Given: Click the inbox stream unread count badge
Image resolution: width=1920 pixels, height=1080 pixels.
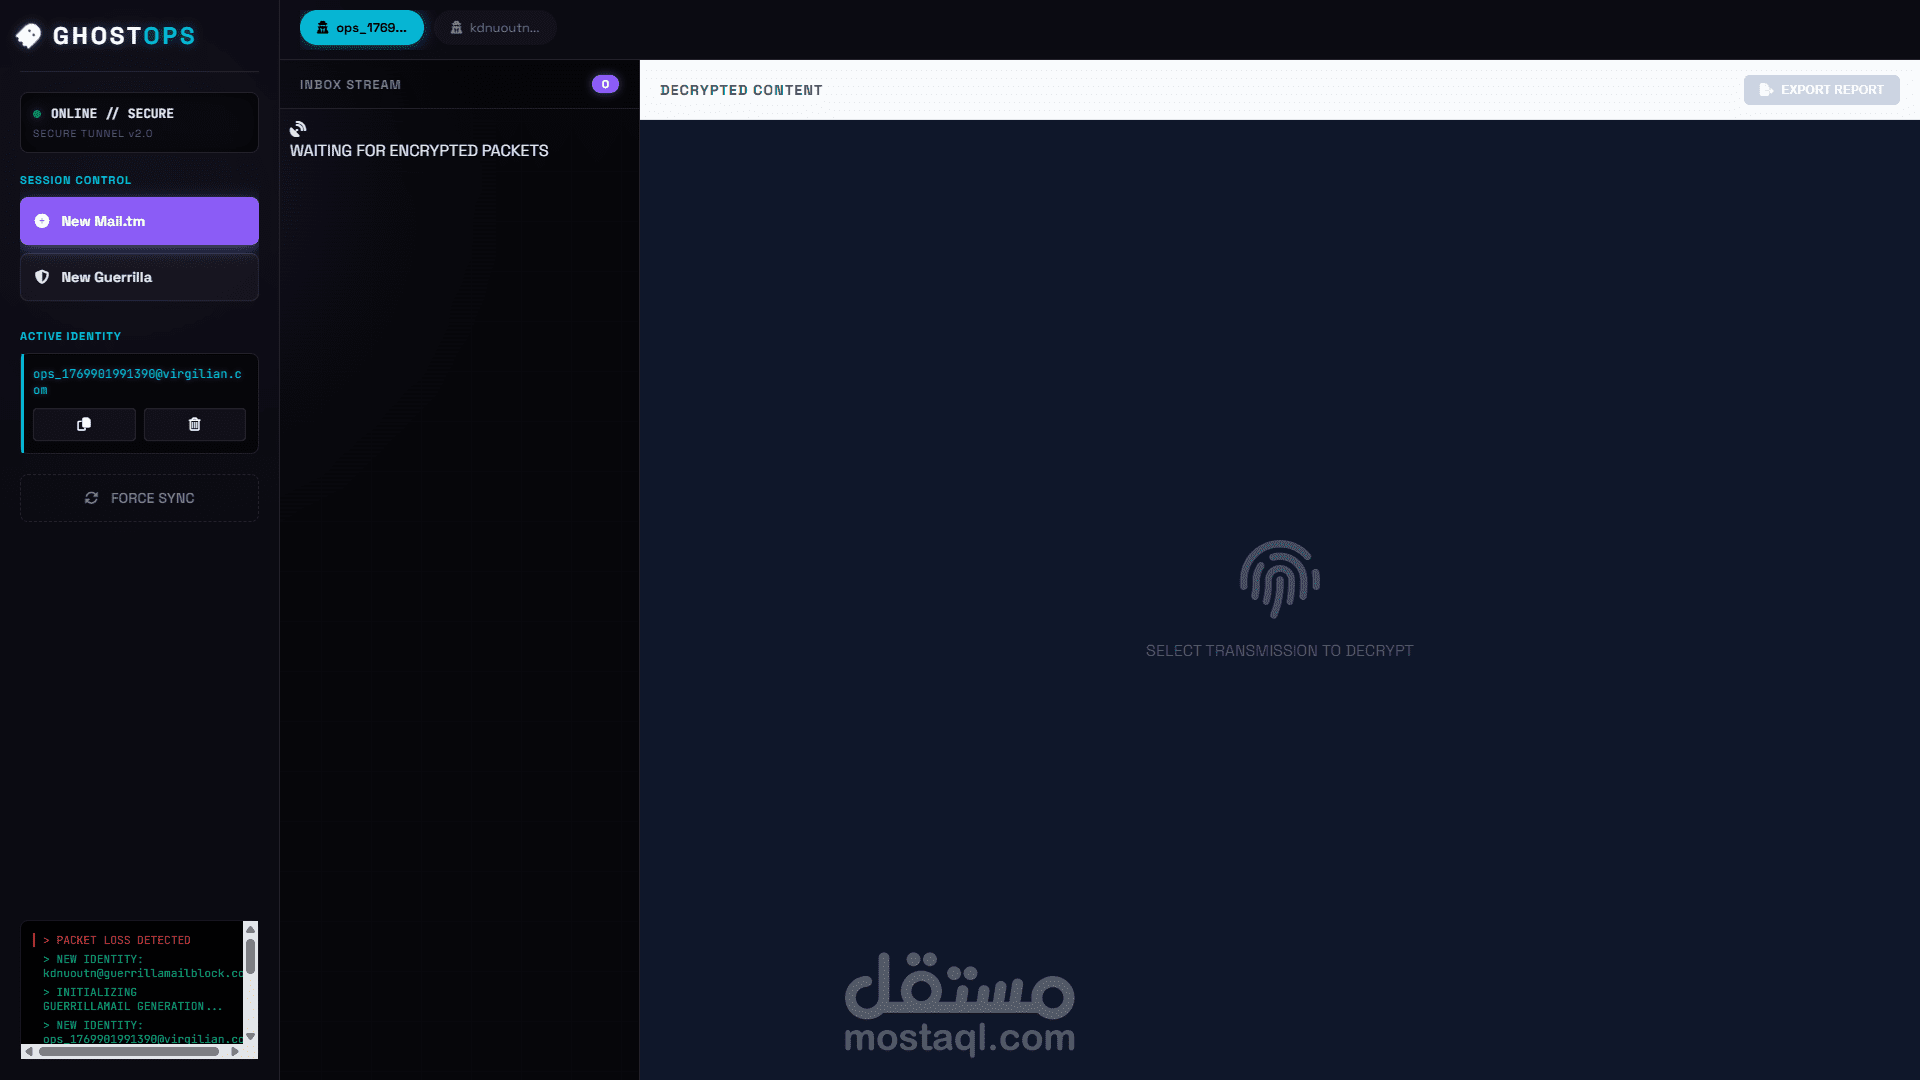Looking at the screenshot, I should pos(605,84).
